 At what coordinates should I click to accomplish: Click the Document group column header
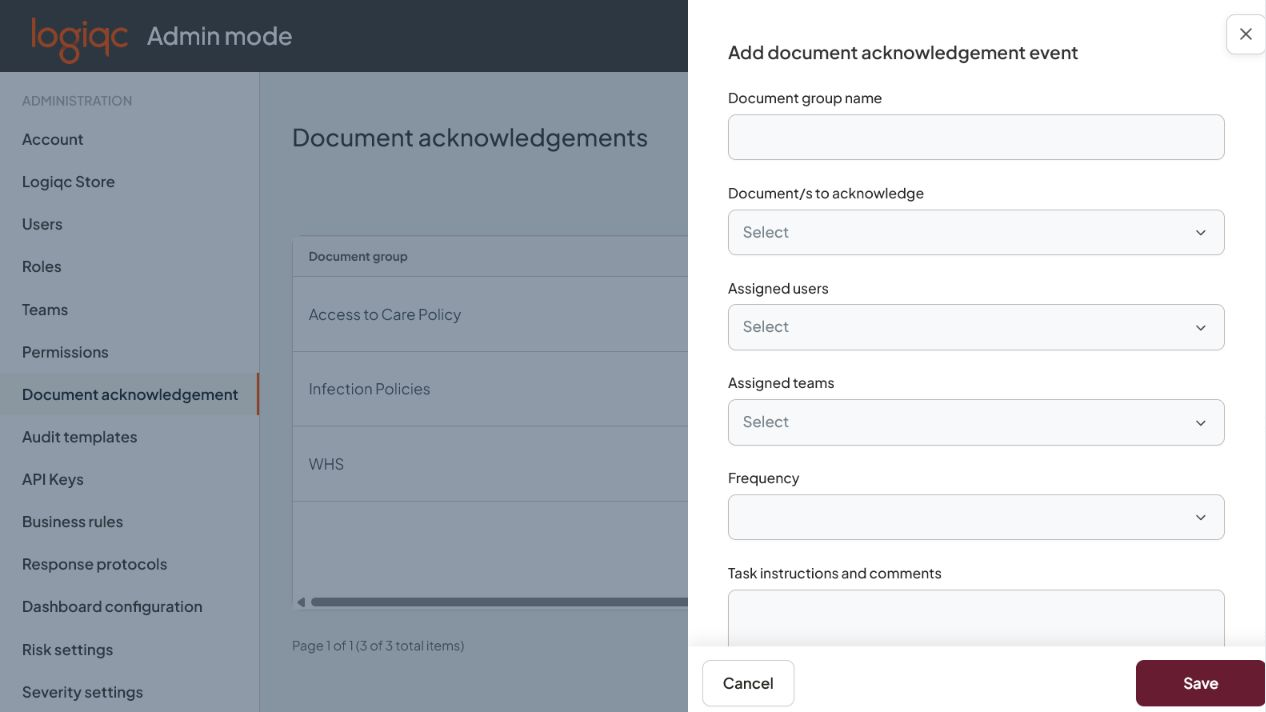tap(358, 257)
